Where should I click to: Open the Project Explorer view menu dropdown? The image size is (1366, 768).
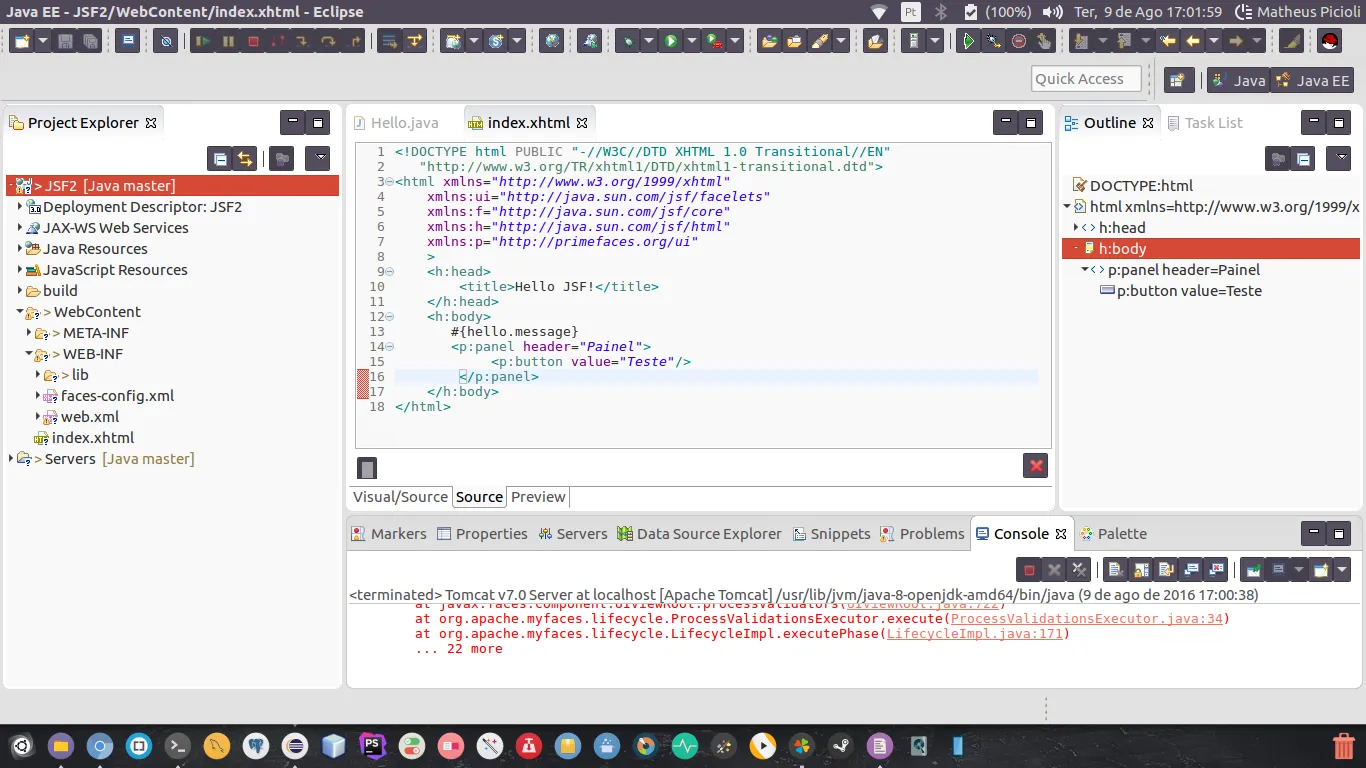(318, 158)
